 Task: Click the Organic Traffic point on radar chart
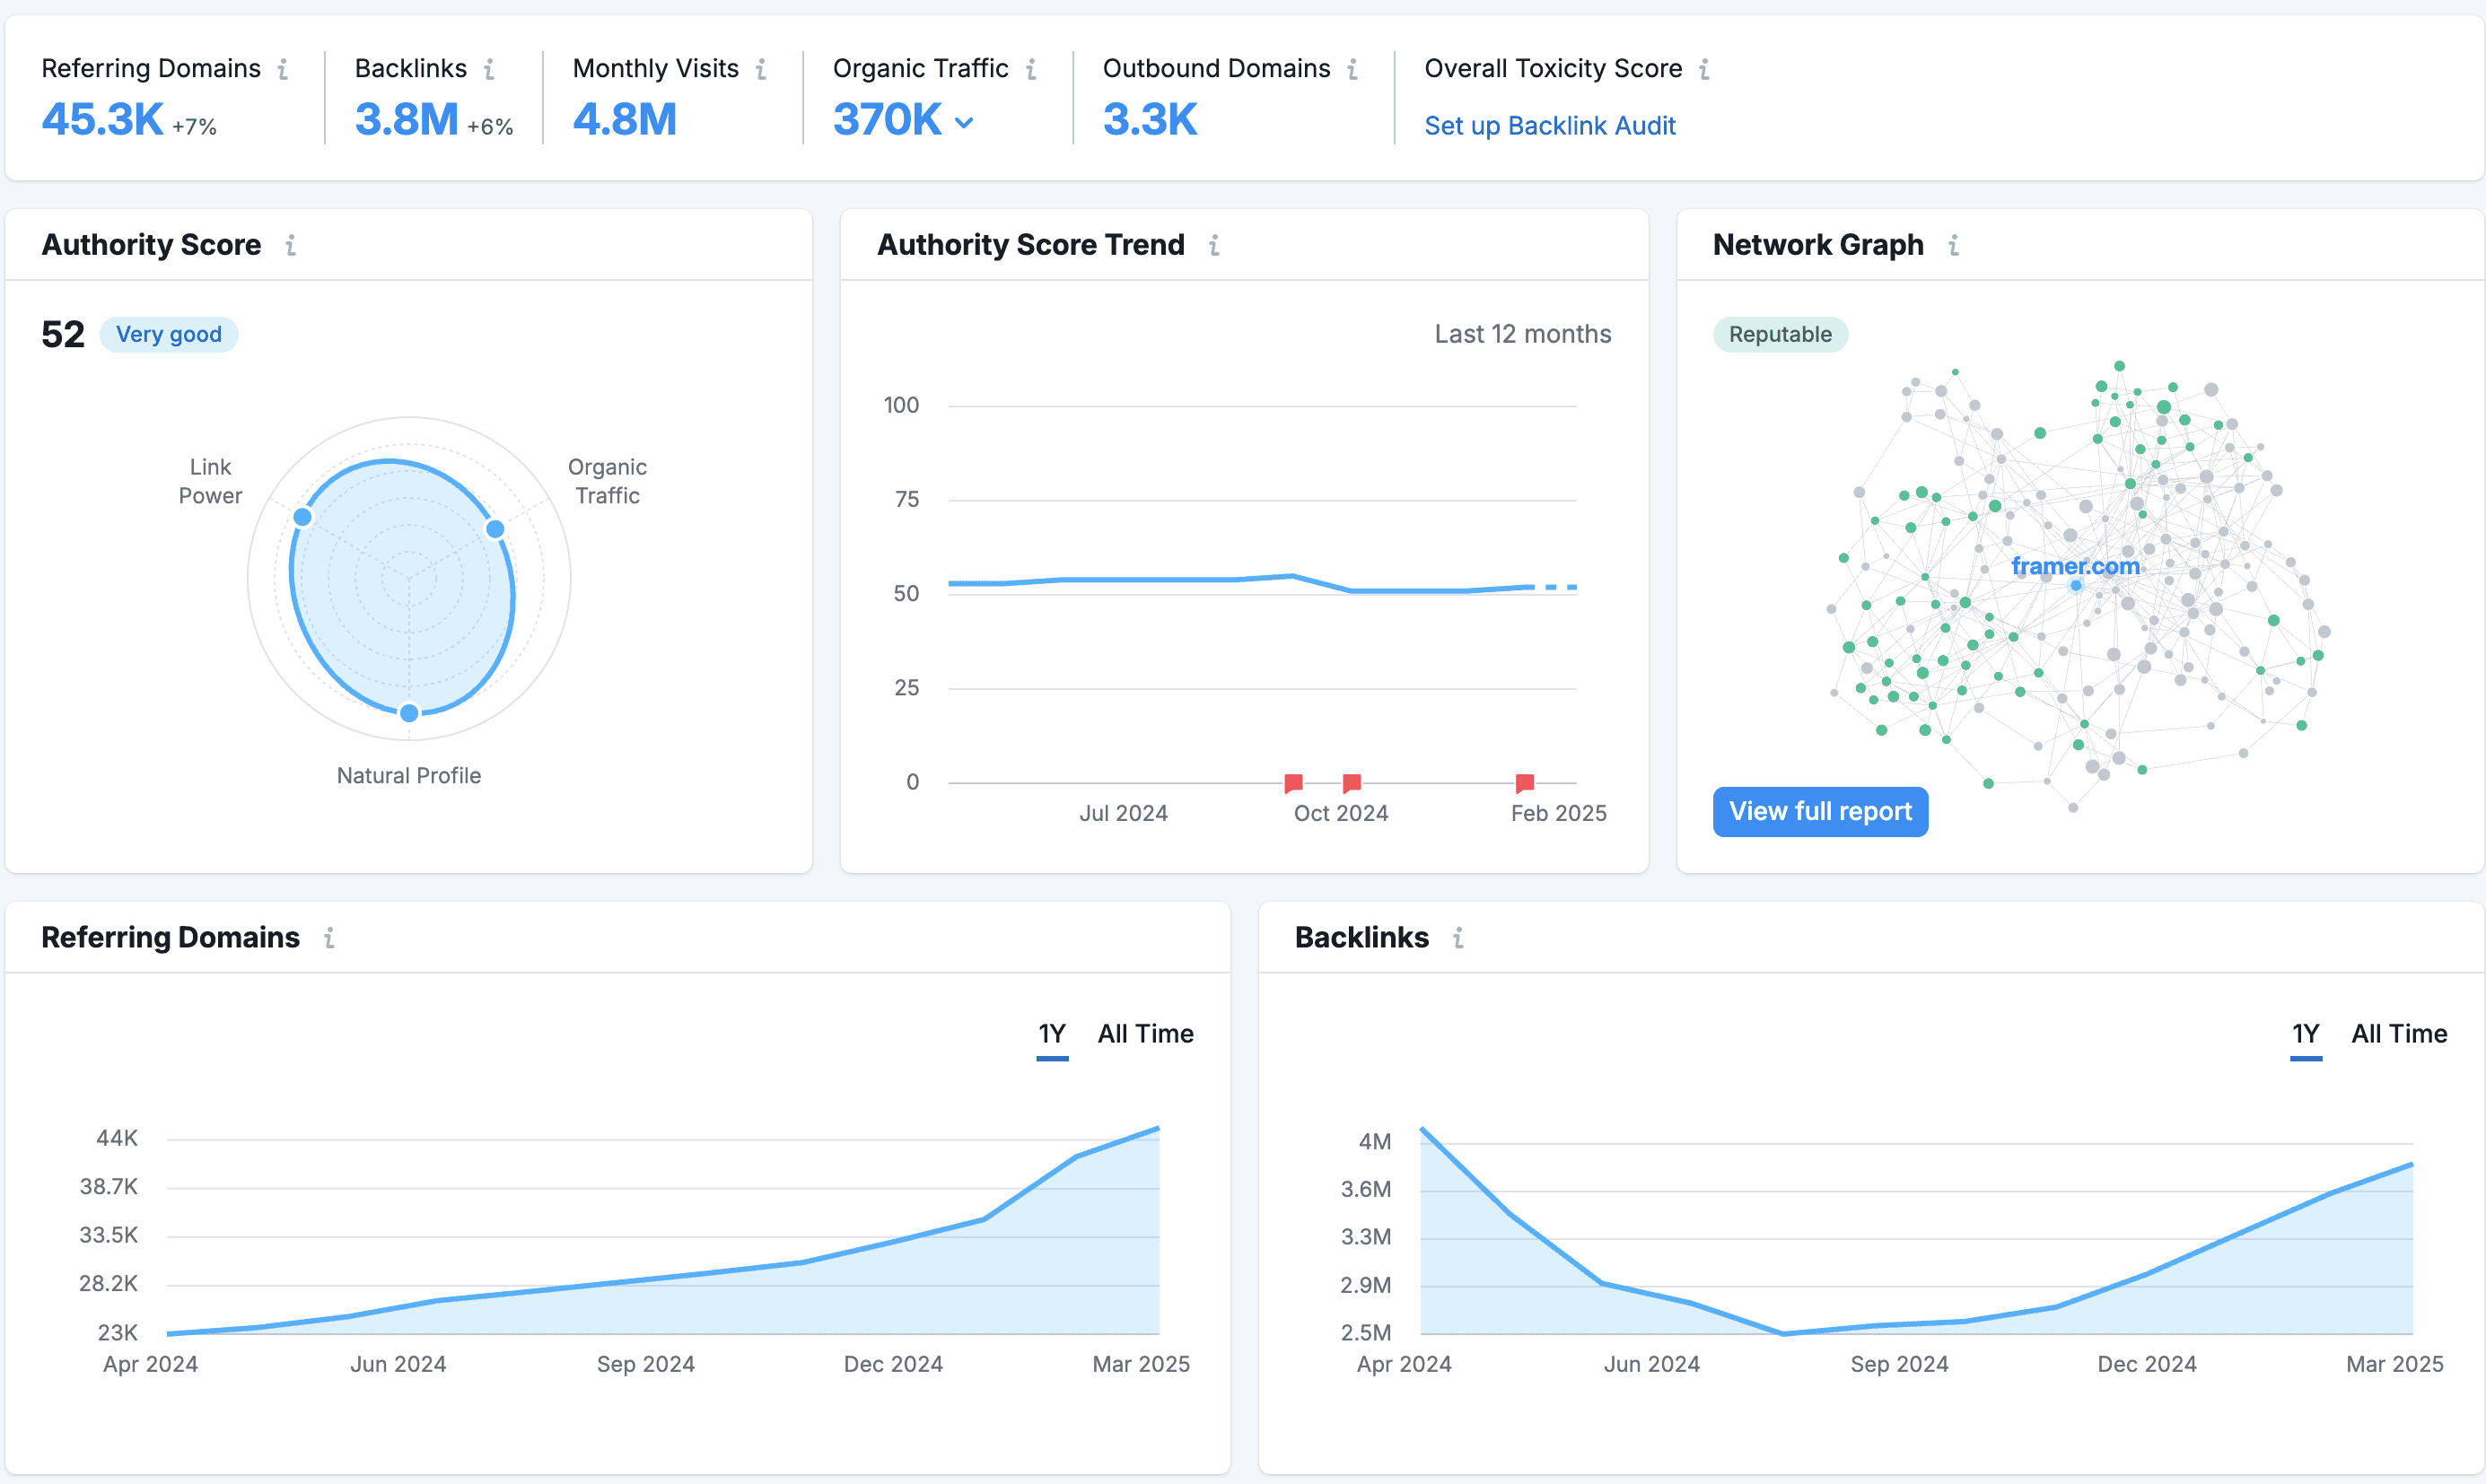point(495,529)
